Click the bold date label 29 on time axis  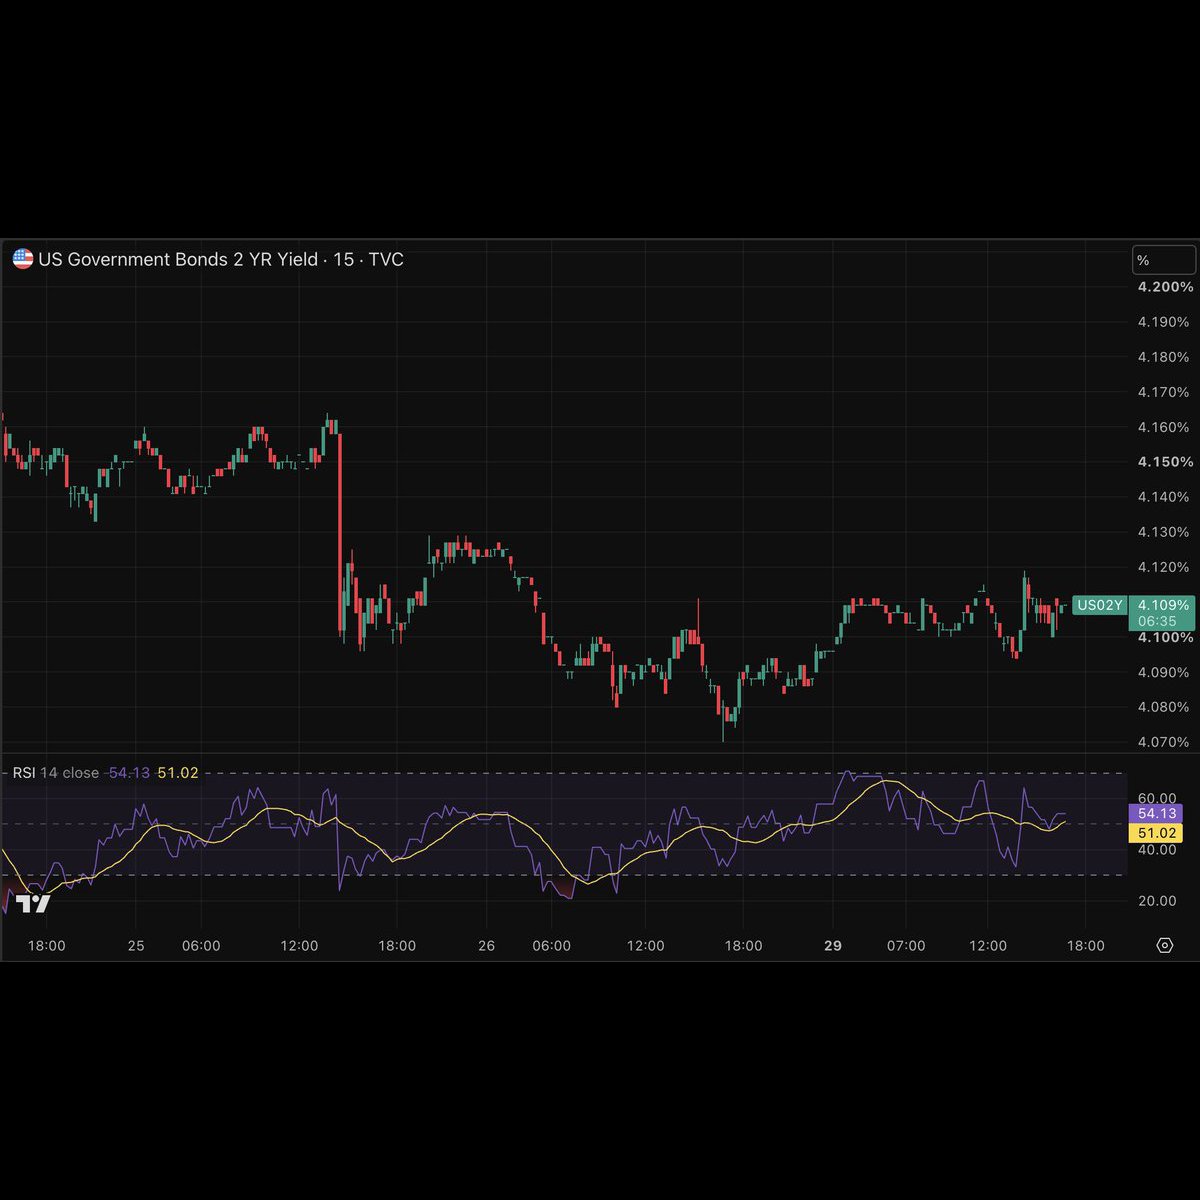tap(833, 945)
